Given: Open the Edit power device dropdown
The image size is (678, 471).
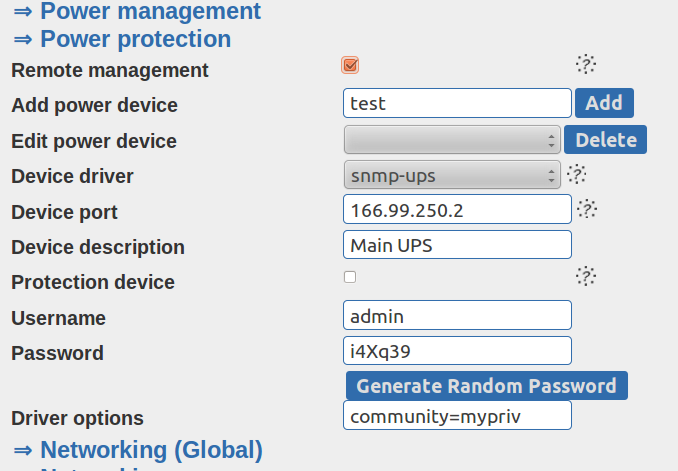Looking at the screenshot, I should pos(452,139).
